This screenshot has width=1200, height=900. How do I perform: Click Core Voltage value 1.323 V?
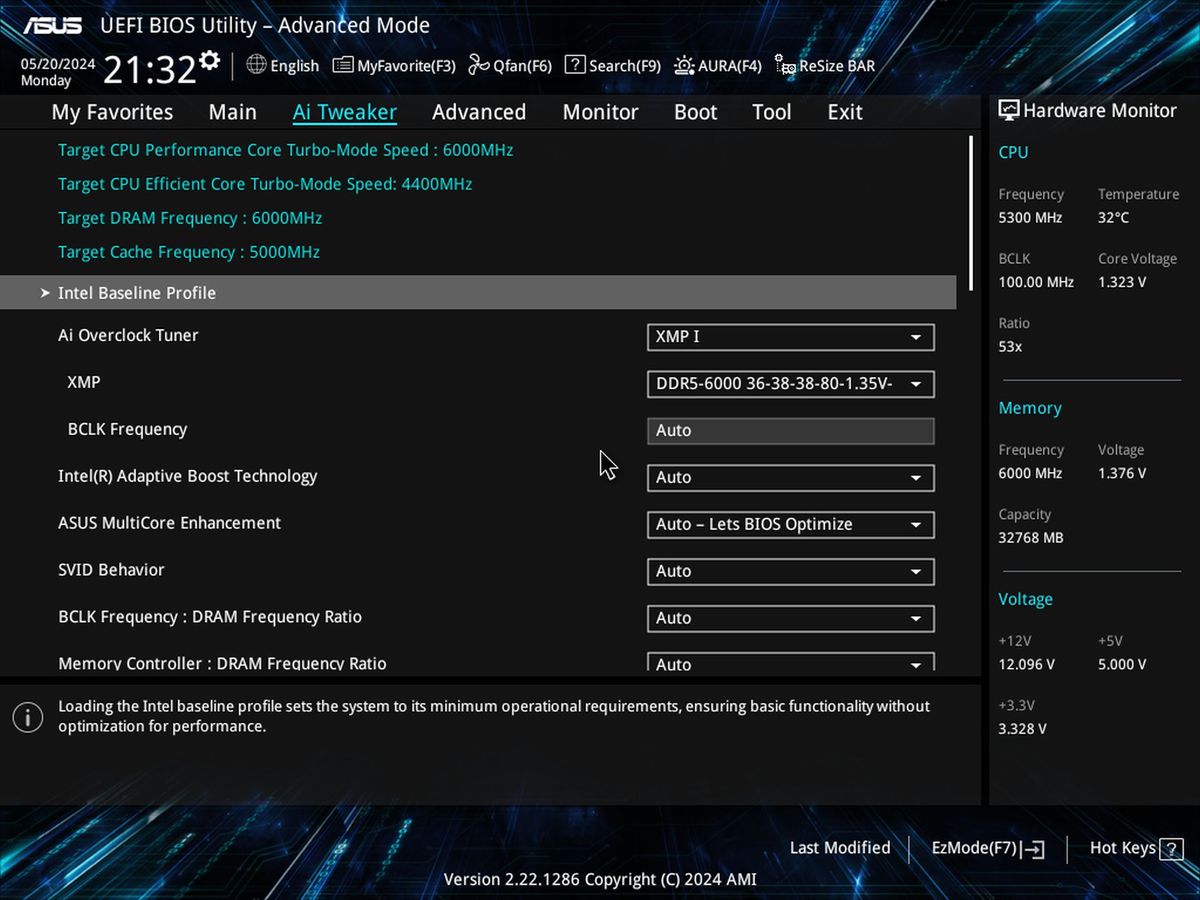(x=1122, y=282)
